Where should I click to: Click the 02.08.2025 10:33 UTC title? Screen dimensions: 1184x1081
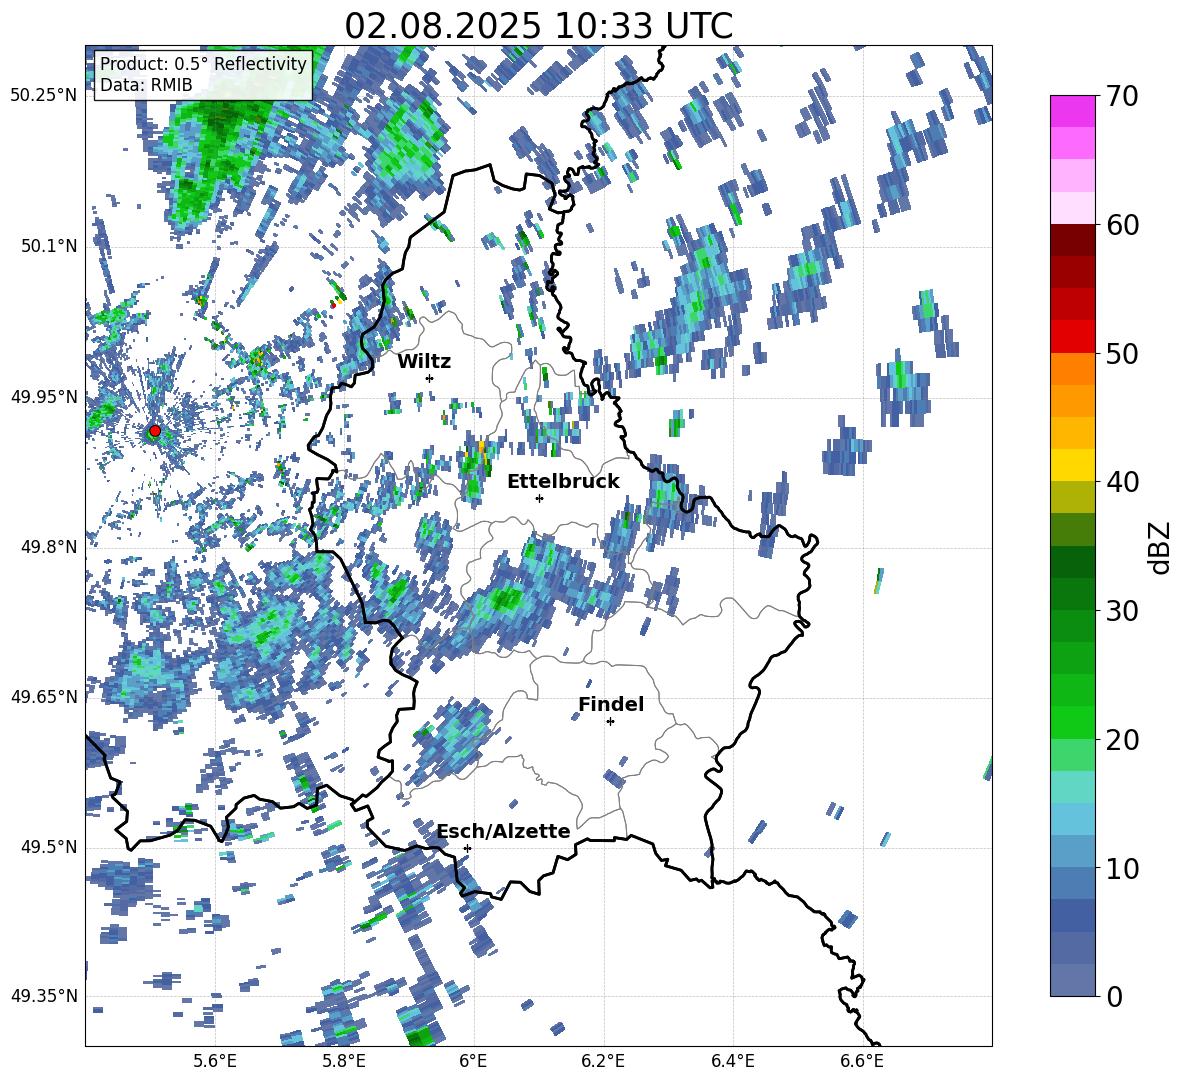tap(538, 26)
